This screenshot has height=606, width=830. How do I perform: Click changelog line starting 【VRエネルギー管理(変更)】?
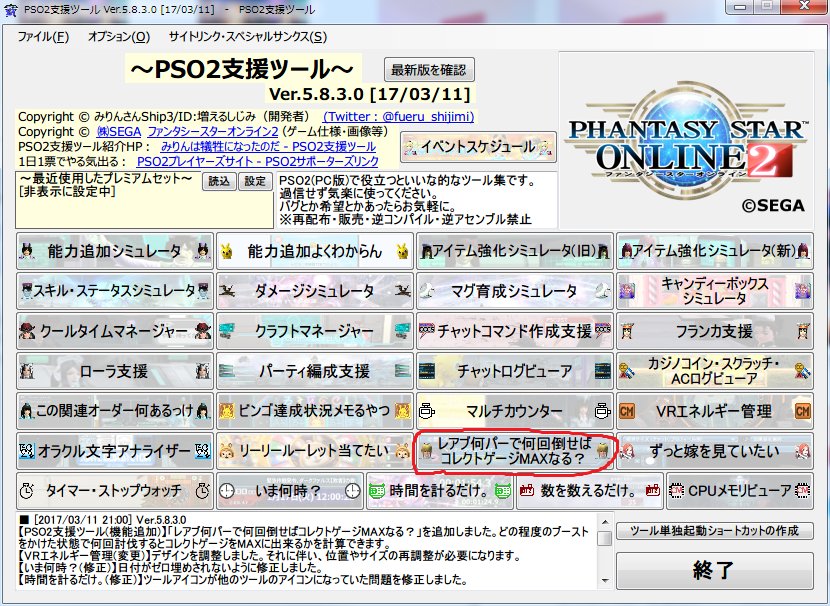point(269,556)
